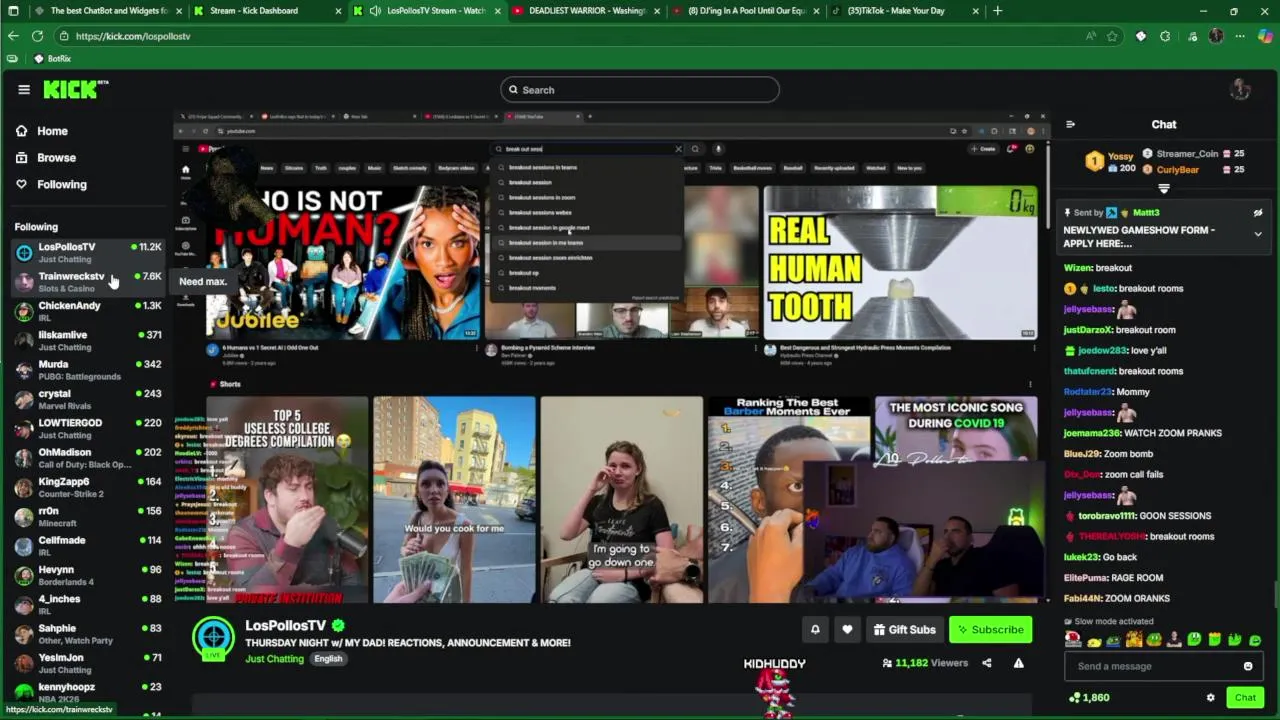Hide the pinned message in chat
The image size is (1280, 720).
point(1258,213)
